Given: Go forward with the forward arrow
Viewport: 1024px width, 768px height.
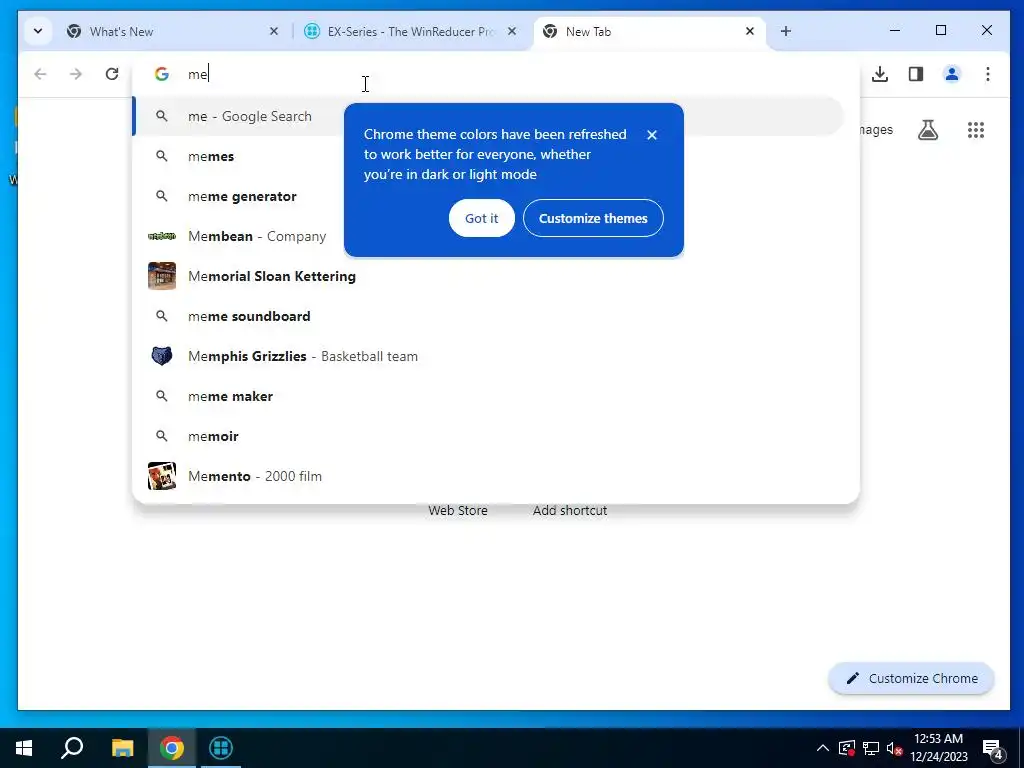Looking at the screenshot, I should click(x=76, y=74).
